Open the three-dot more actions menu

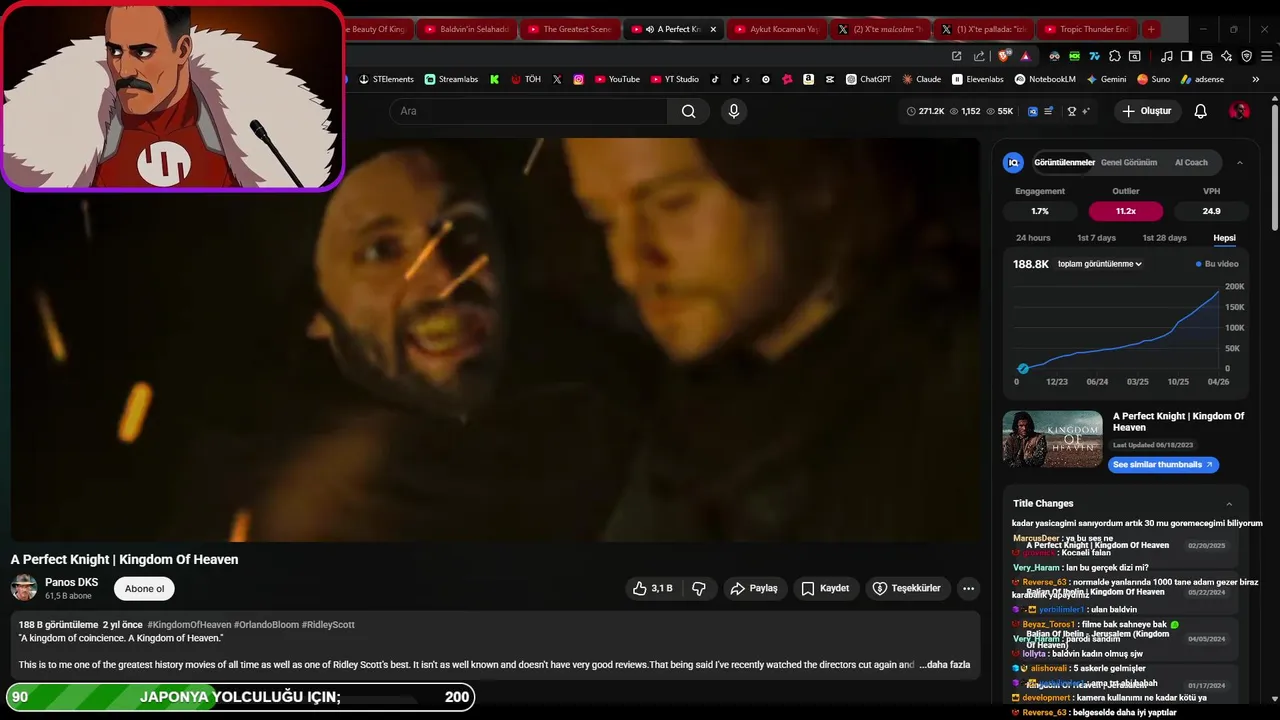click(968, 588)
